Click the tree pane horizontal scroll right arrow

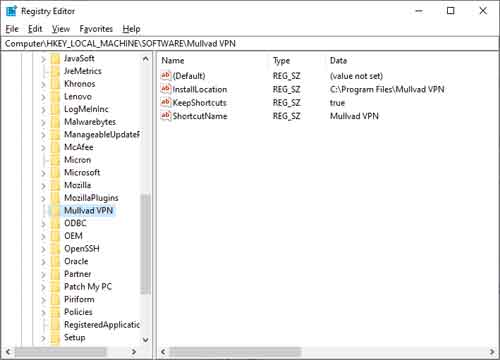click(x=134, y=352)
